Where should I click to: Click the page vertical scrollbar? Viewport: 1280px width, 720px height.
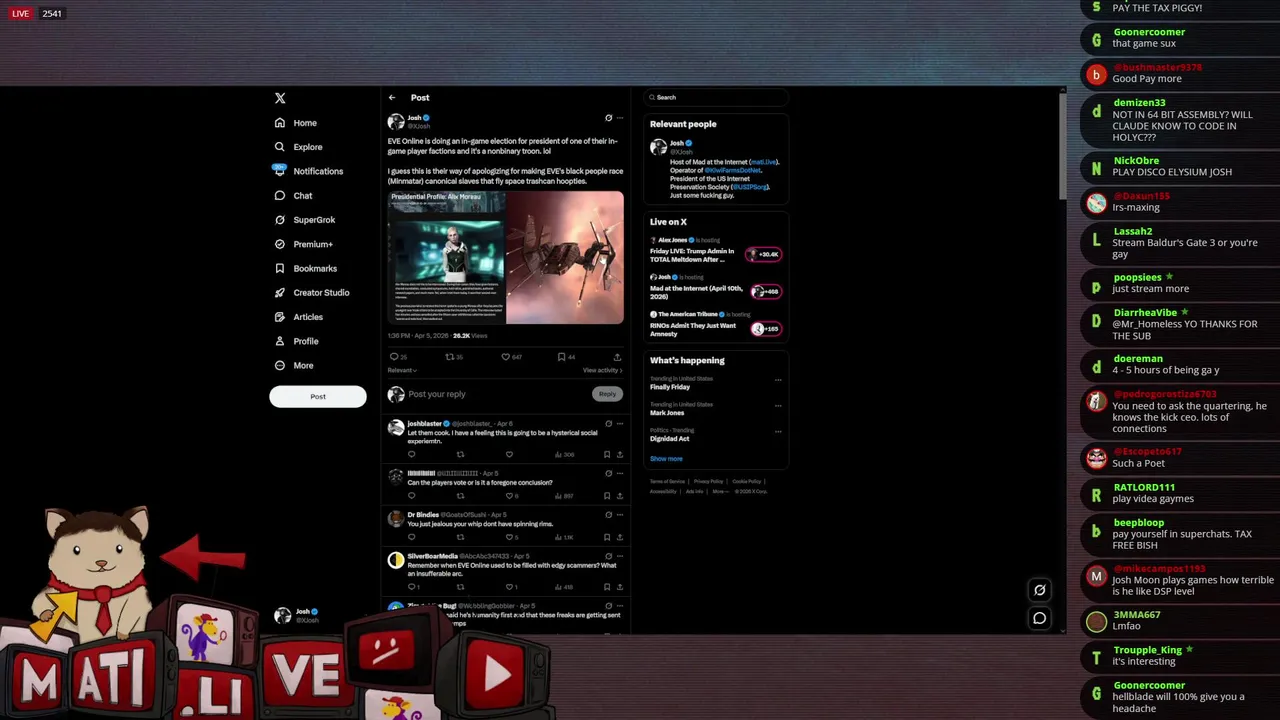coord(1062,145)
